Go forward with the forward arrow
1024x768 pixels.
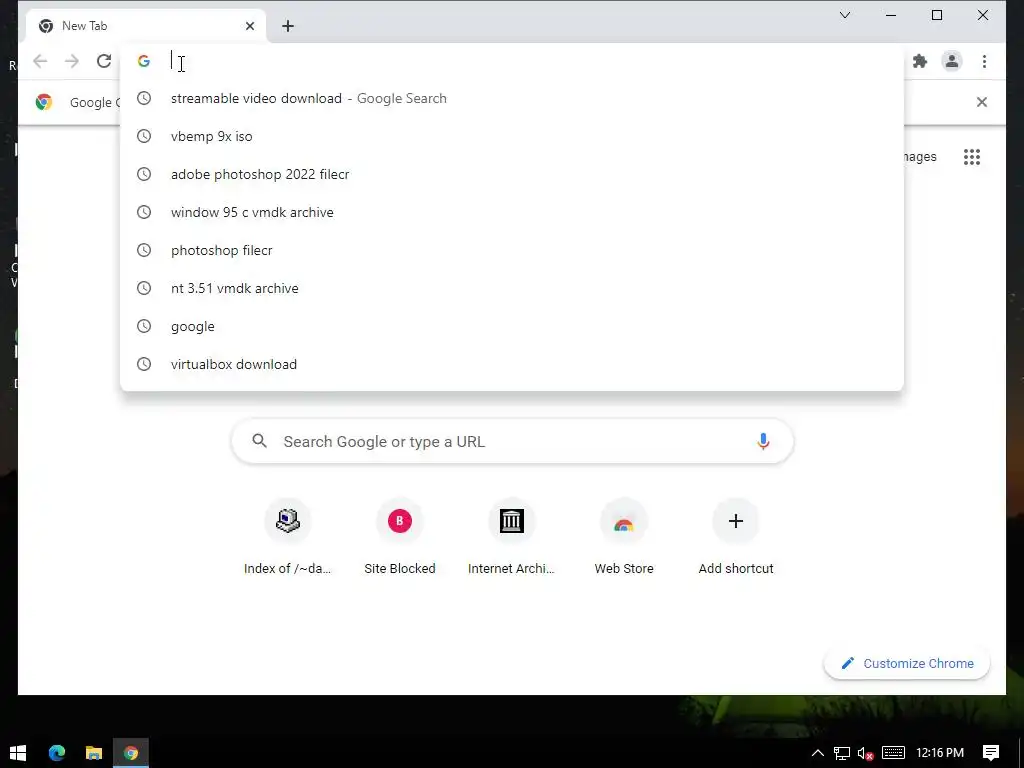(72, 61)
